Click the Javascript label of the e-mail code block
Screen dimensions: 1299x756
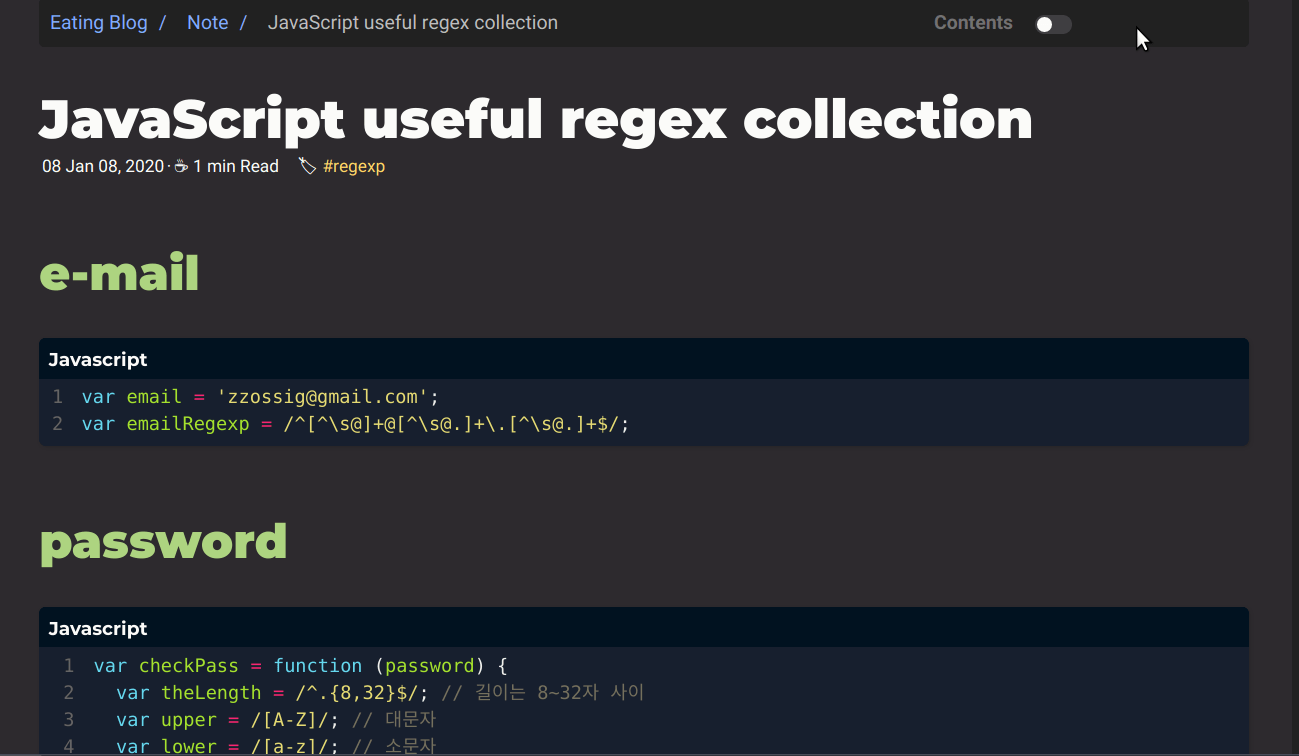[98, 359]
